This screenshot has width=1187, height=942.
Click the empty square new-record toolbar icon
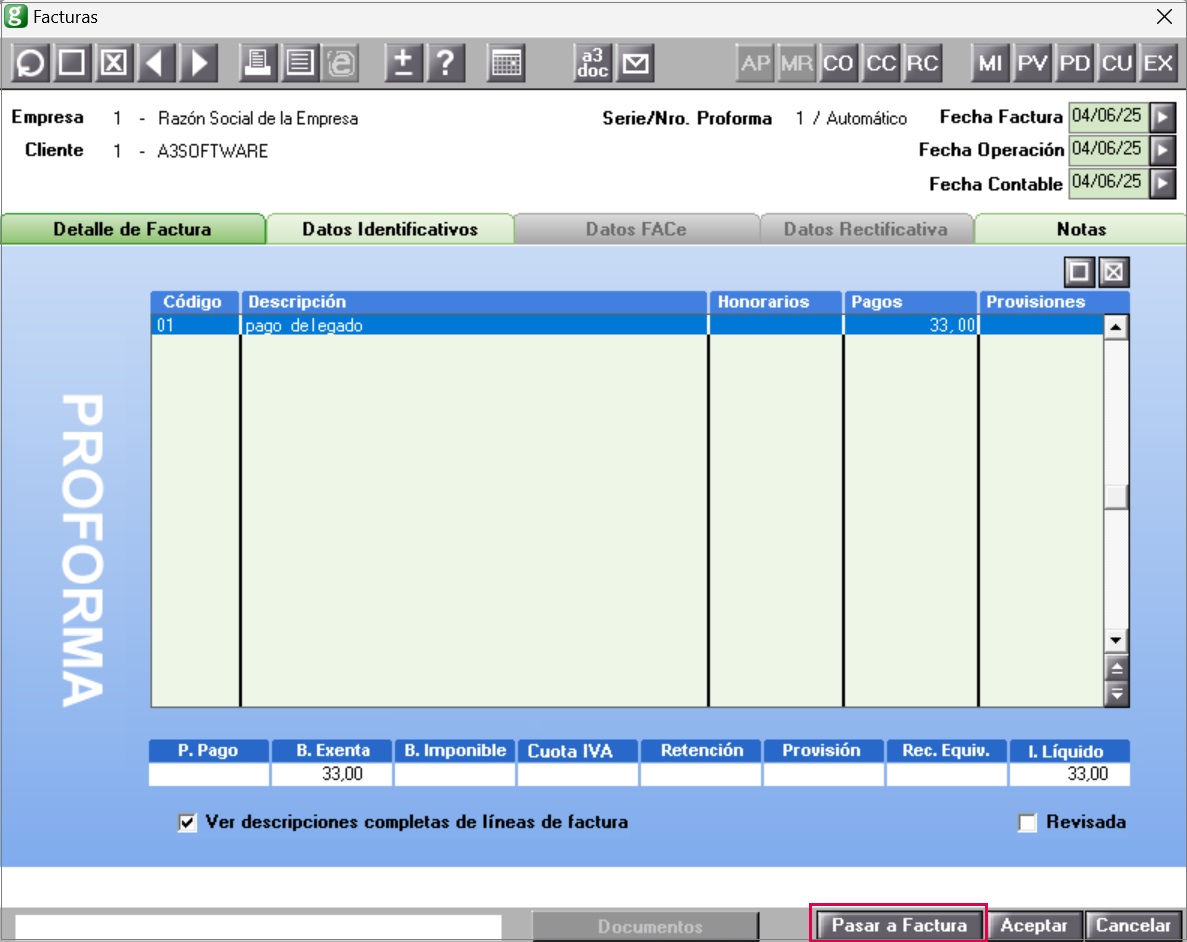pyautogui.click(x=72, y=63)
